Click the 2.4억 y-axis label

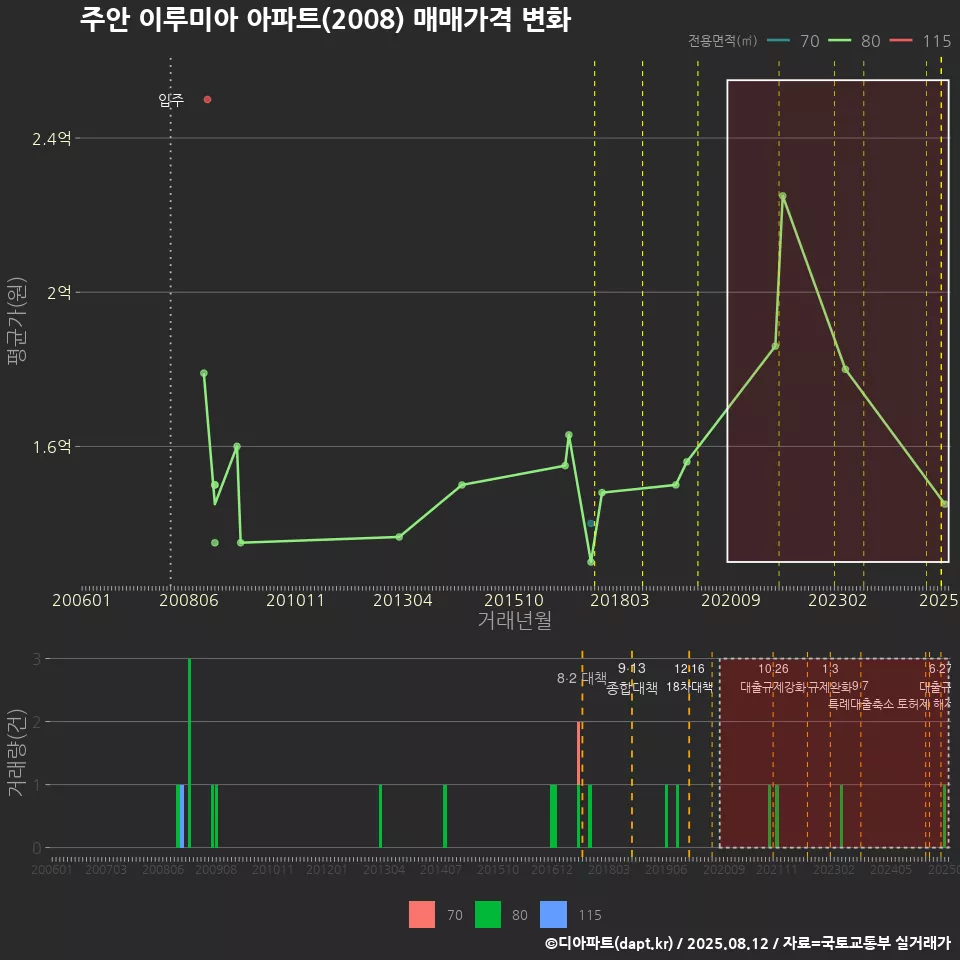coord(51,139)
